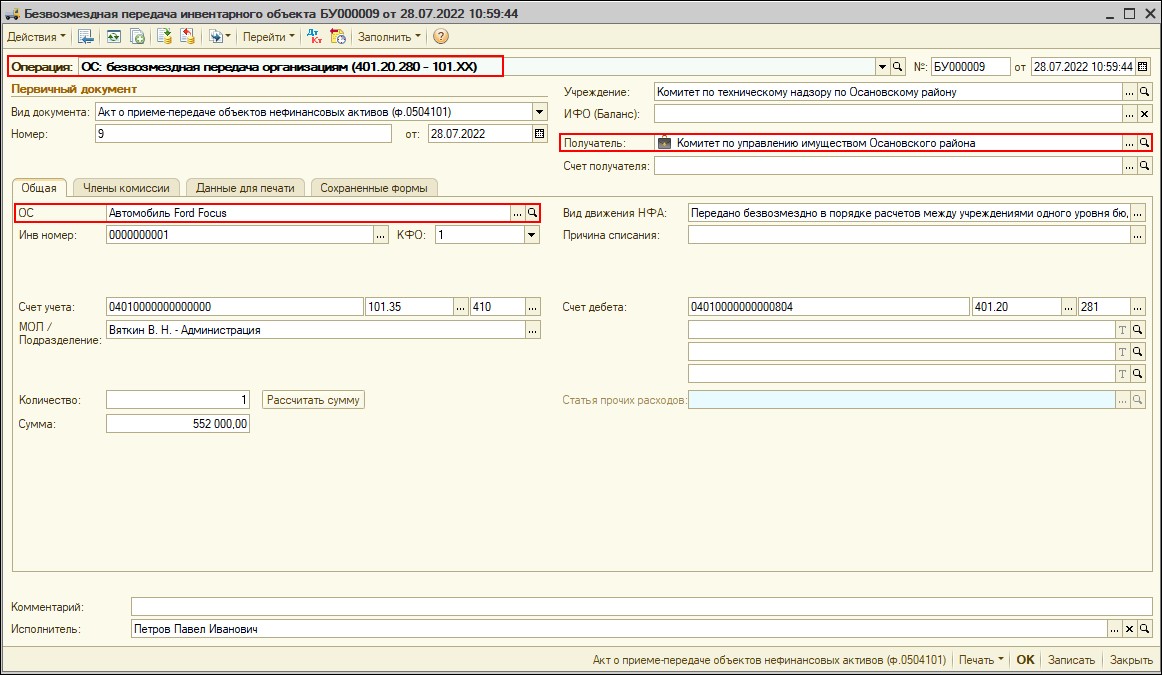Open selection for Учреждение via ellipsis
The image size is (1162, 675).
(x=1129, y=92)
